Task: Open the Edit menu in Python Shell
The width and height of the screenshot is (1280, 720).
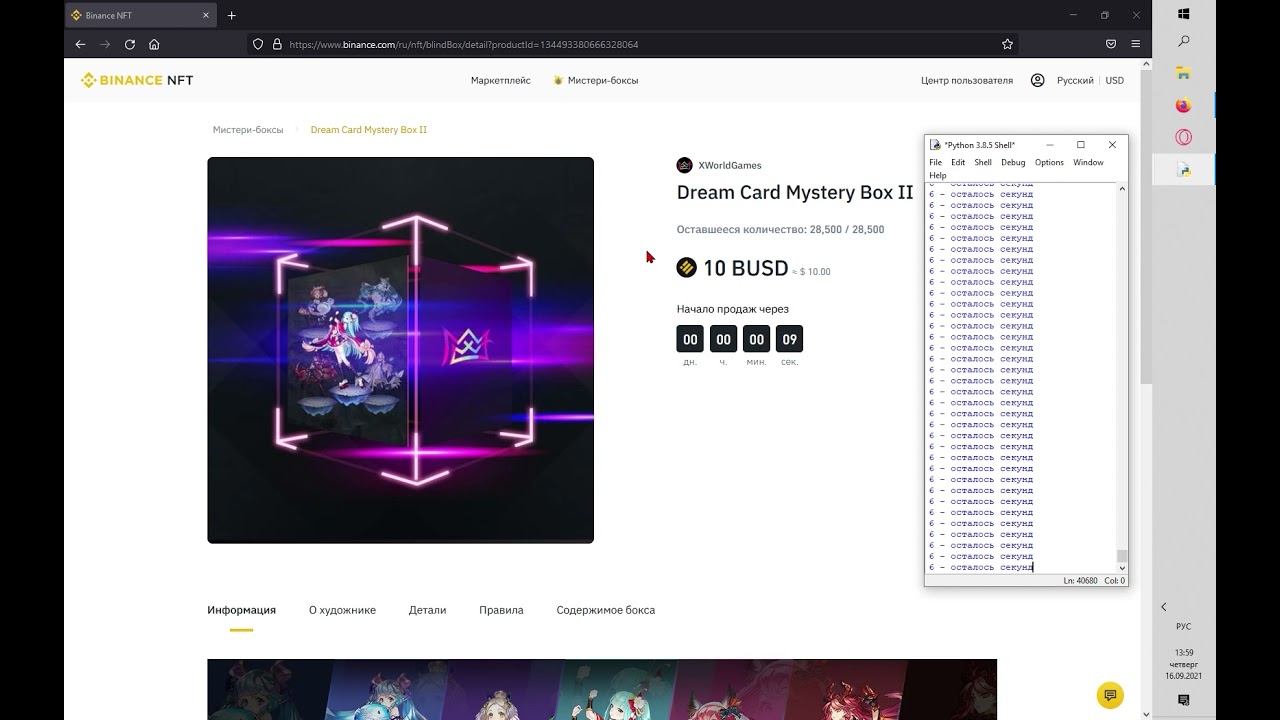Action: 958,162
